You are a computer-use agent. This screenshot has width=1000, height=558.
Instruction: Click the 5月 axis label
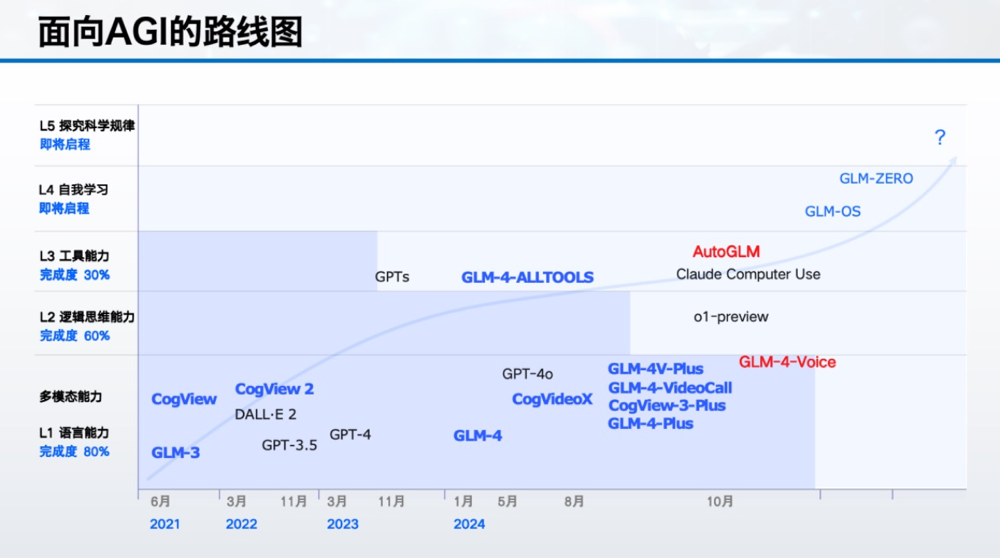(x=508, y=501)
